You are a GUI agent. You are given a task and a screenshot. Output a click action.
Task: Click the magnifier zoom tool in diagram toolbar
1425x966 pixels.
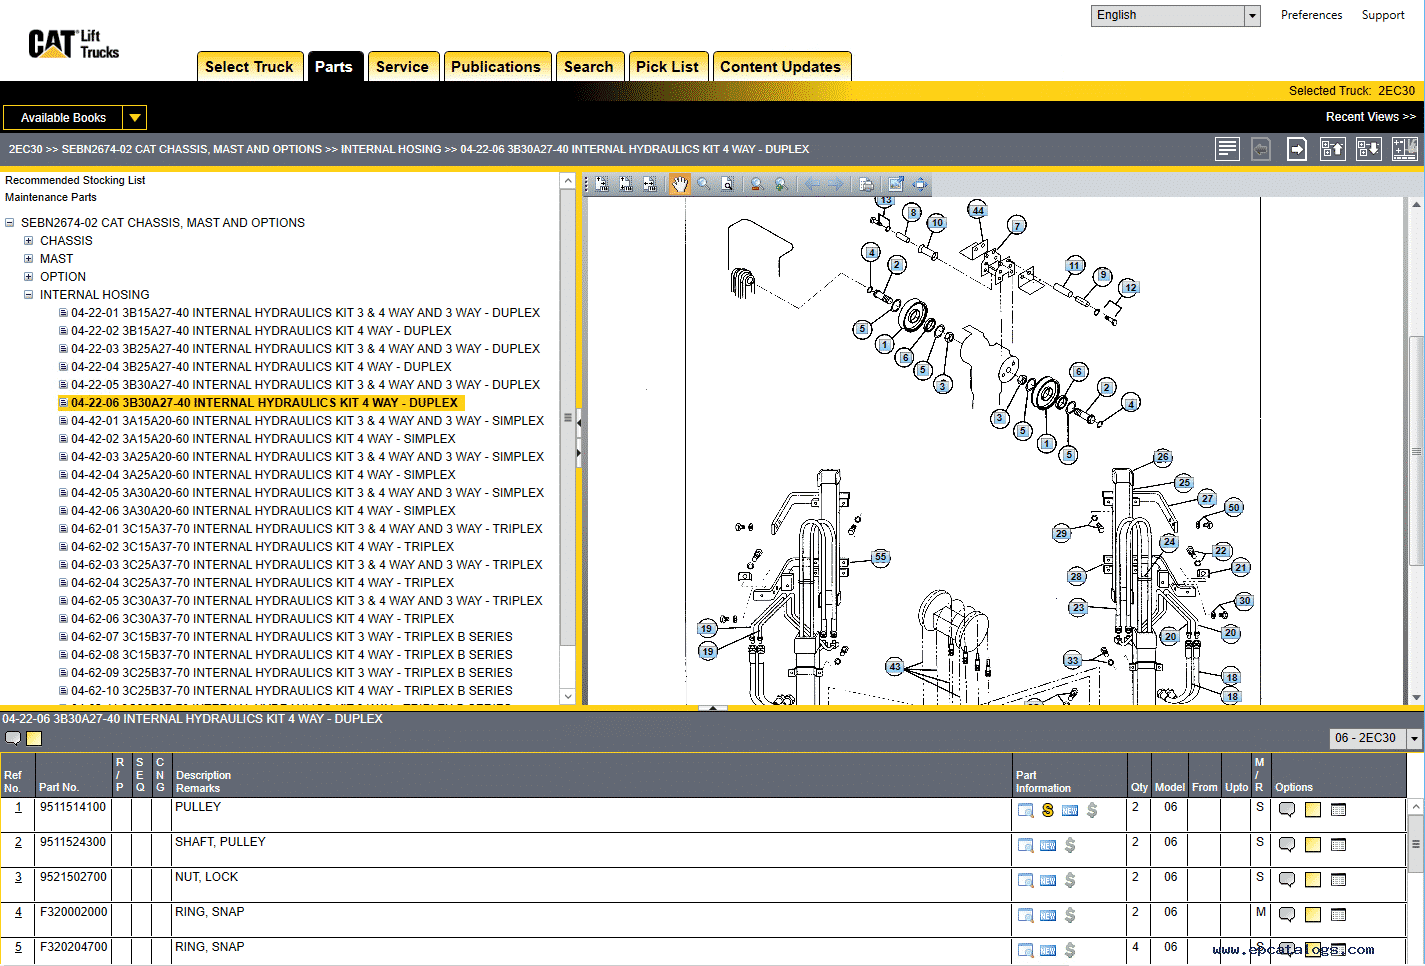tap(704, 184)
